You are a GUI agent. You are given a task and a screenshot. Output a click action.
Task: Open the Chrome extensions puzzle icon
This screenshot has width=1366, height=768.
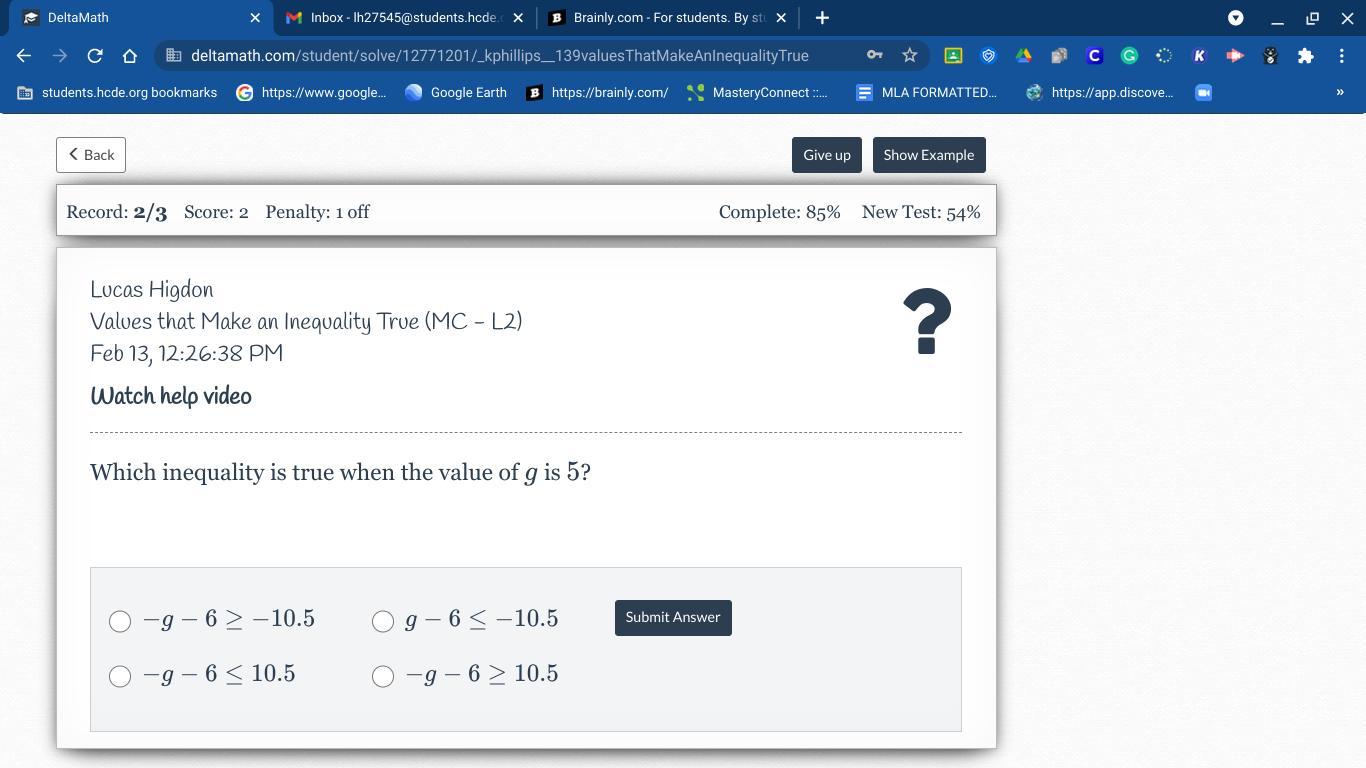coord(1305,56)
